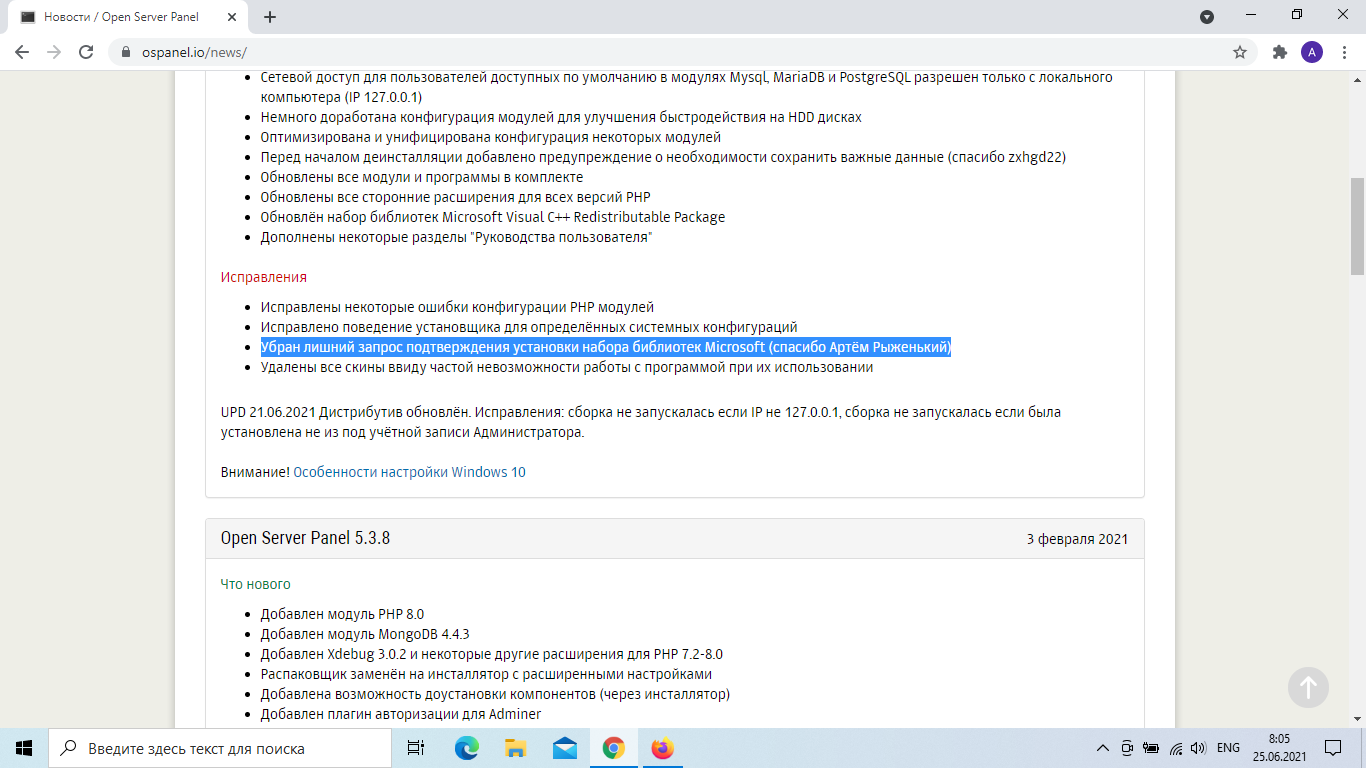Click the scroll-to-top arrow button

click(x=1308, y=687)
